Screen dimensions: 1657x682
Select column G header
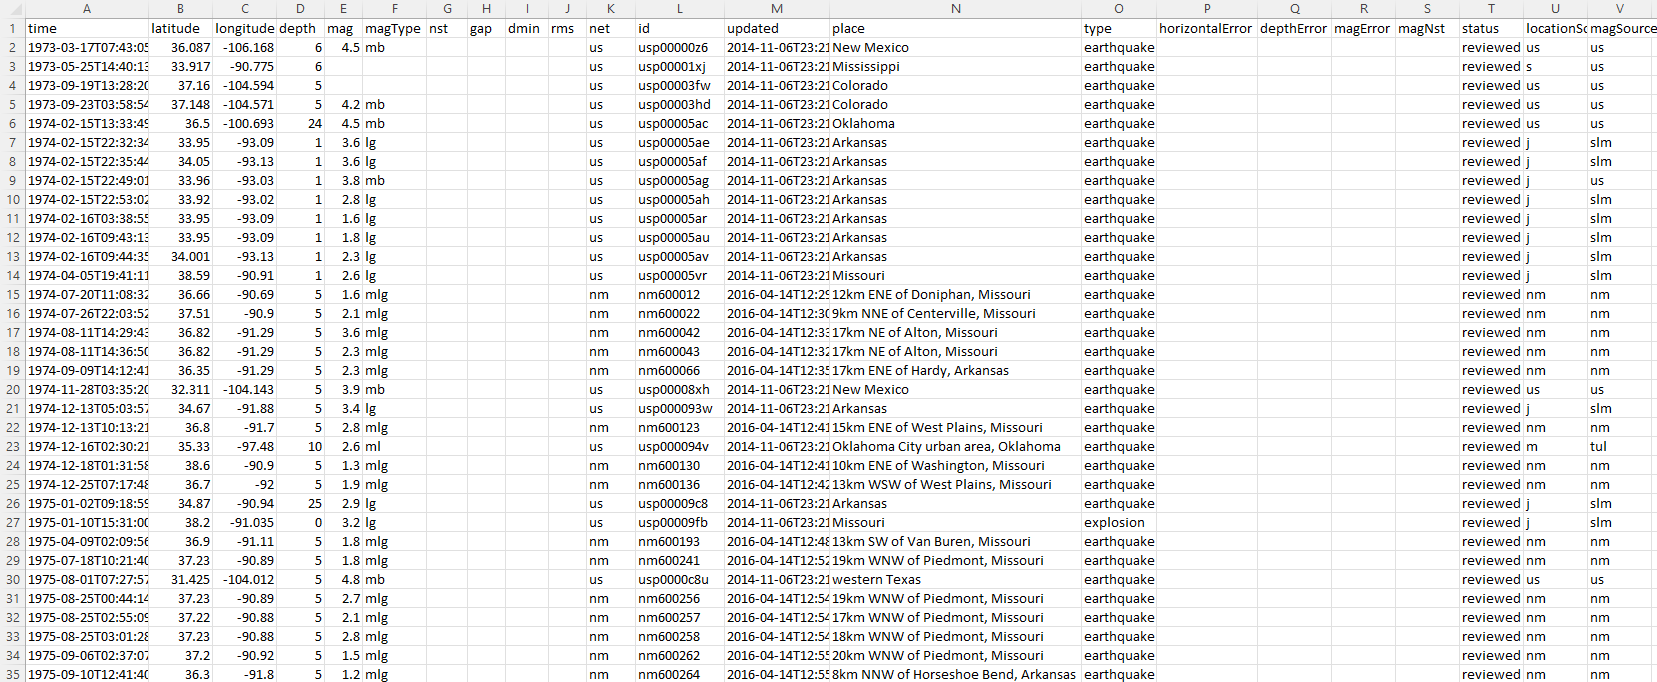click(x=447, y=9)
